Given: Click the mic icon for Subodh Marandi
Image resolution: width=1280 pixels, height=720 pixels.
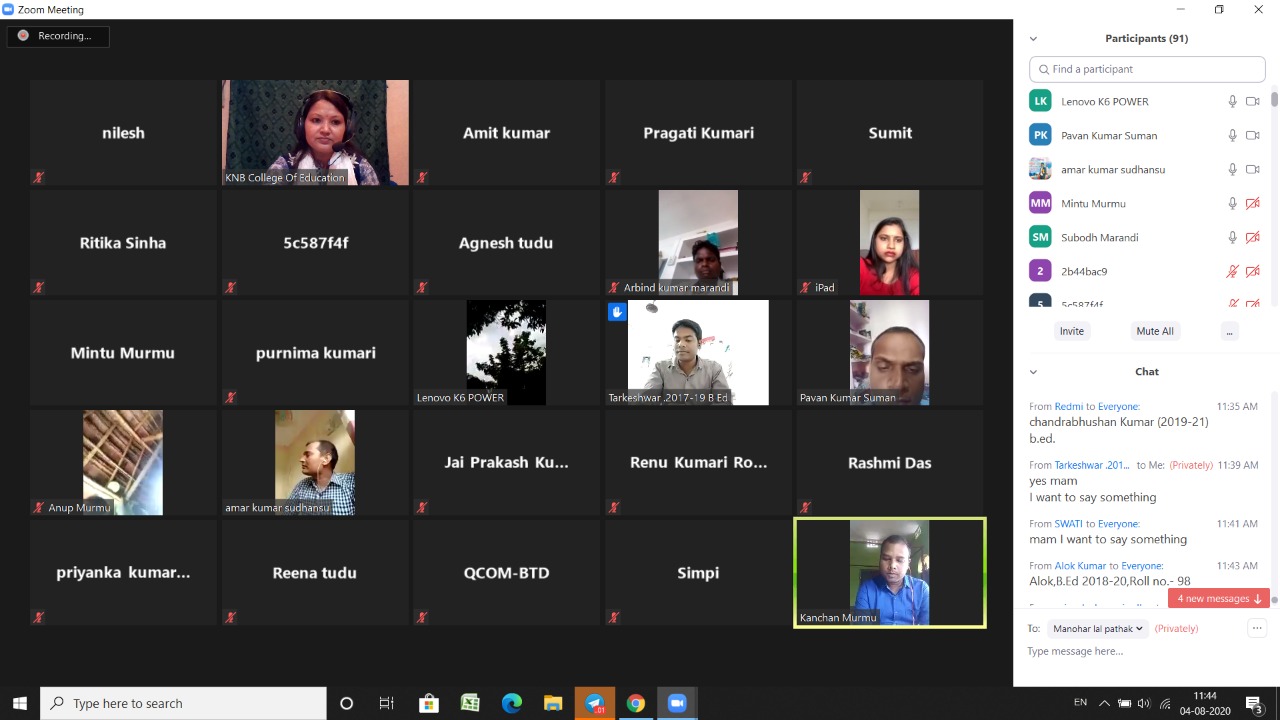Looking at the screenshot, I should pos(1232,237).
